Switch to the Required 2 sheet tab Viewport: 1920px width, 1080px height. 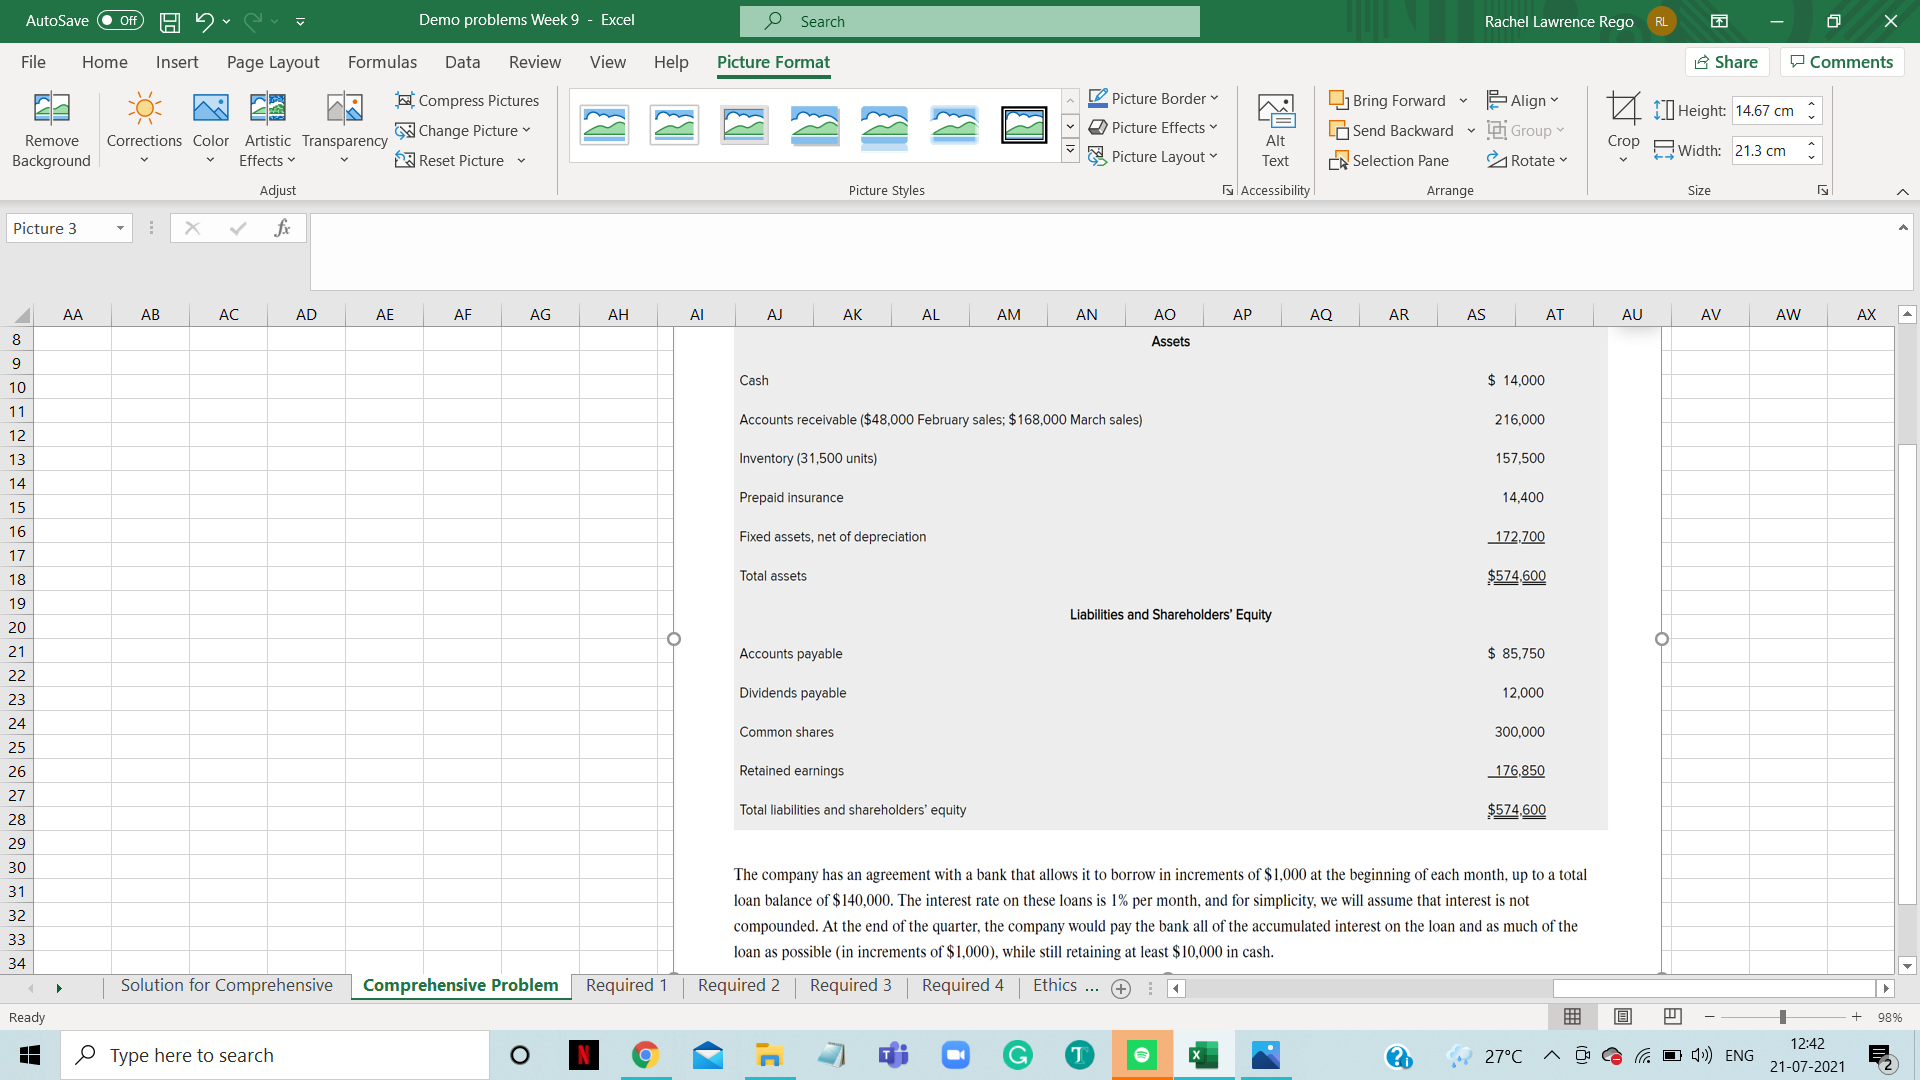coord(737,985)
